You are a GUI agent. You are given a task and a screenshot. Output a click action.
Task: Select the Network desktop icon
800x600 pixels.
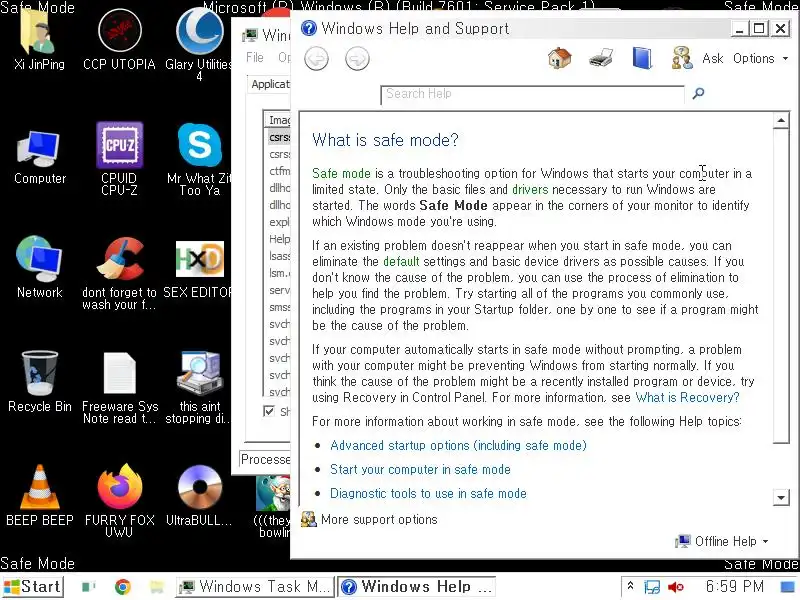point(39,266)
